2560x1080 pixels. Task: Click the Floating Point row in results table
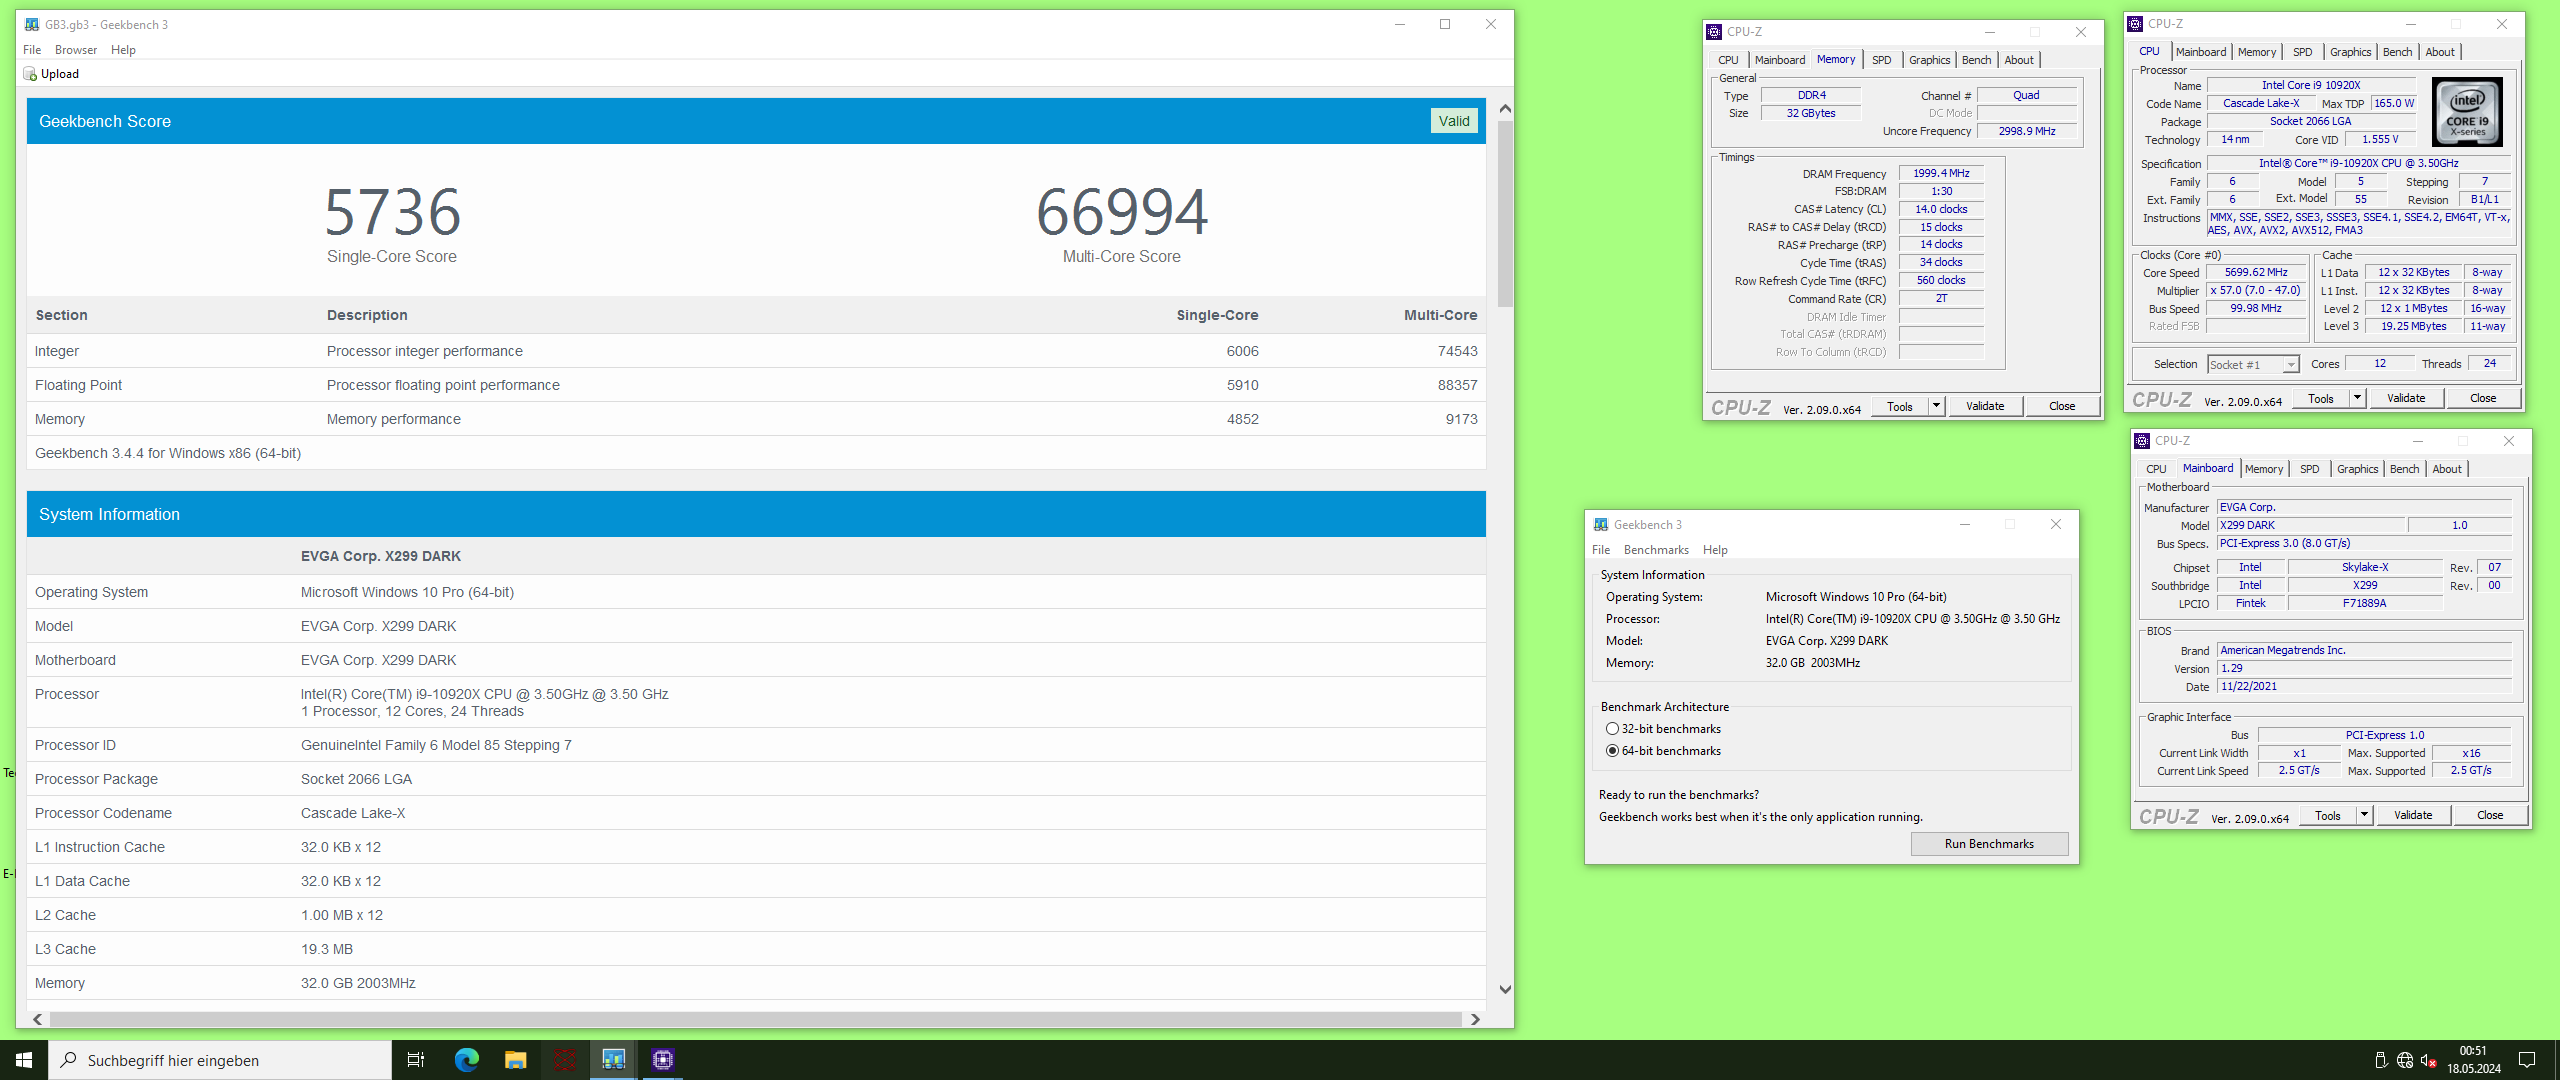pyautogui.click(x=756, y=385)
